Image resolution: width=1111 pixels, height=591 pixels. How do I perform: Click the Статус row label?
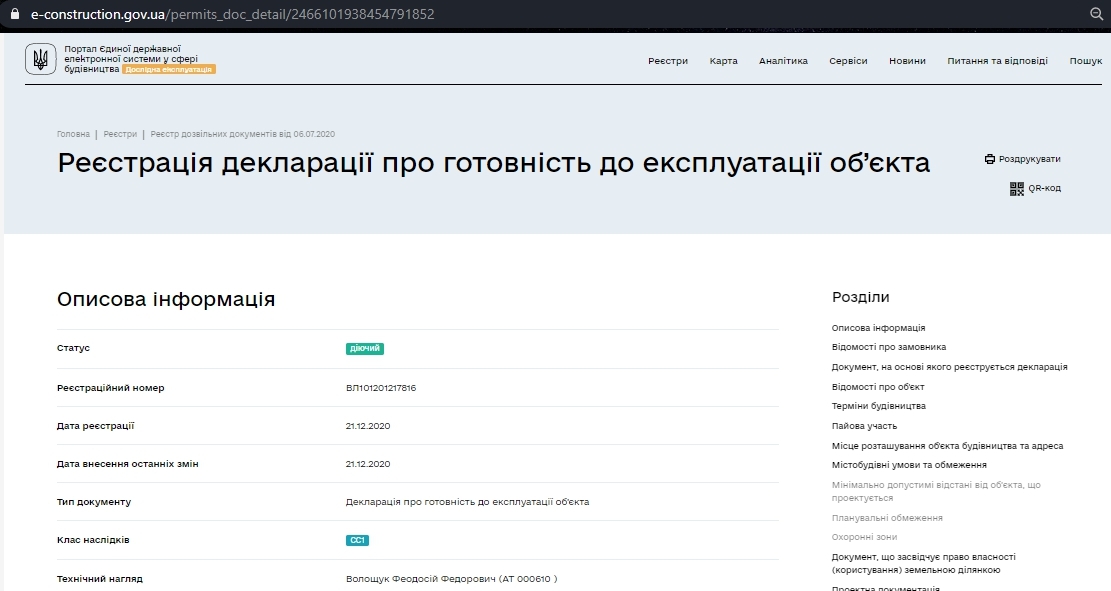pyautogui.click(x=73, y=348)
